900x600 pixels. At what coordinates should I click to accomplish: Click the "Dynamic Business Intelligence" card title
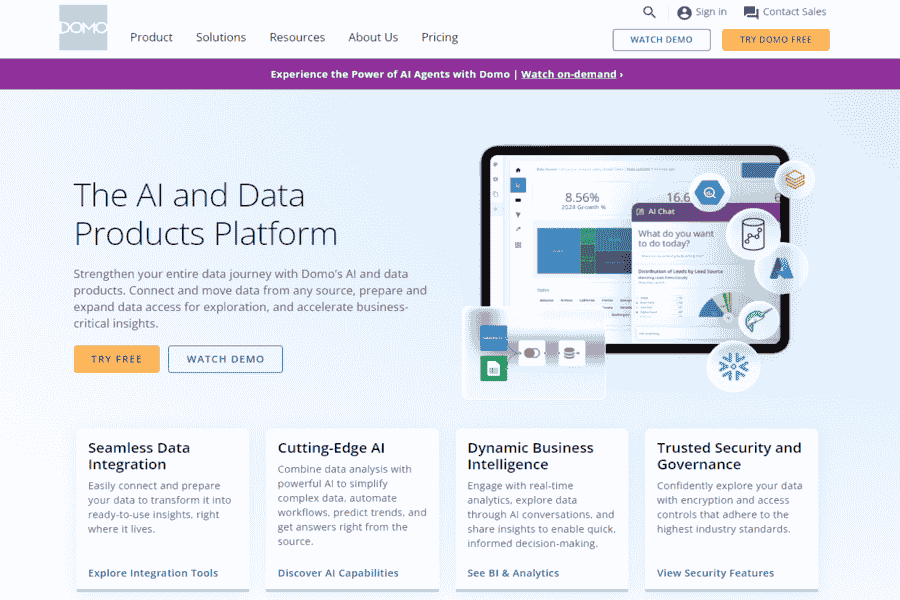click(530, 456)
